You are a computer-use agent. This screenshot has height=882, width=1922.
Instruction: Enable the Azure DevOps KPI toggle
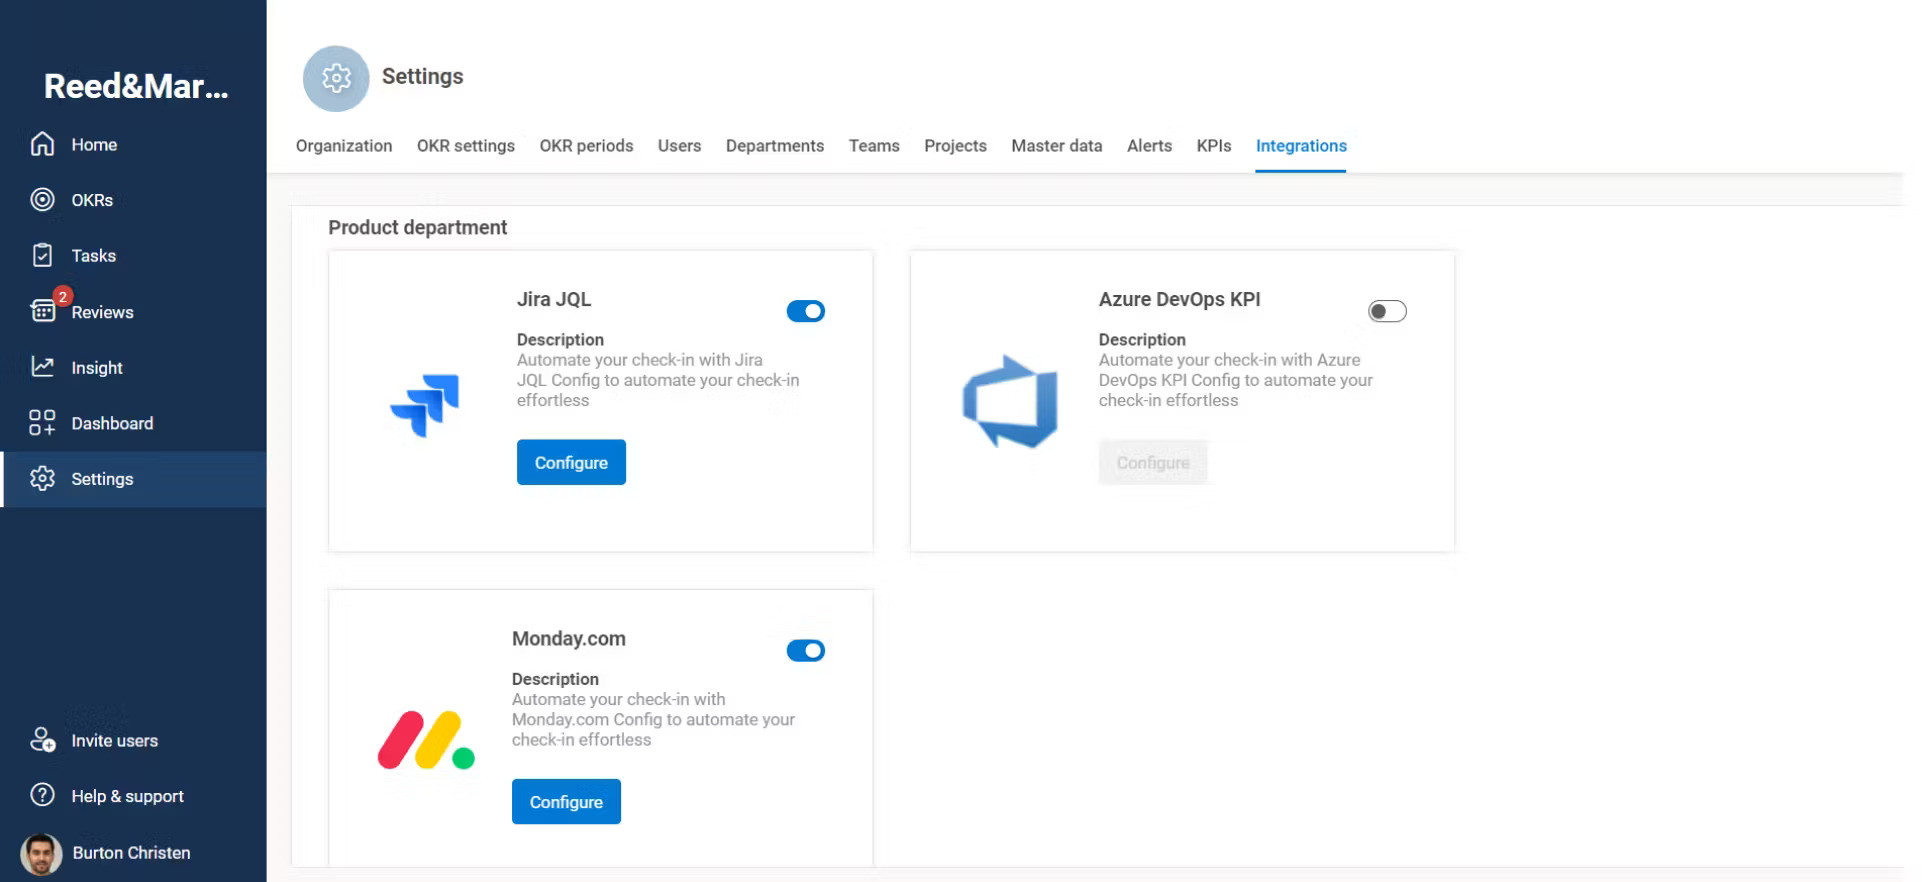coord(1386,311)
